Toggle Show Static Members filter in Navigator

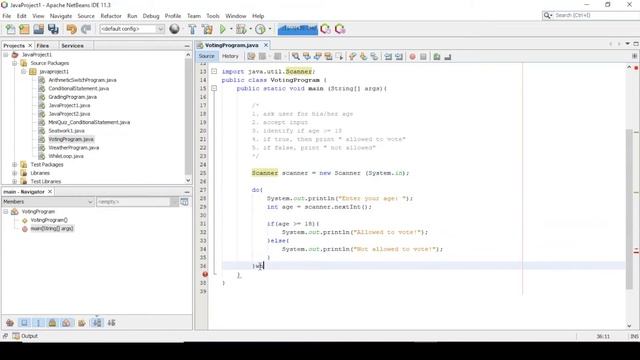[38, 323]
